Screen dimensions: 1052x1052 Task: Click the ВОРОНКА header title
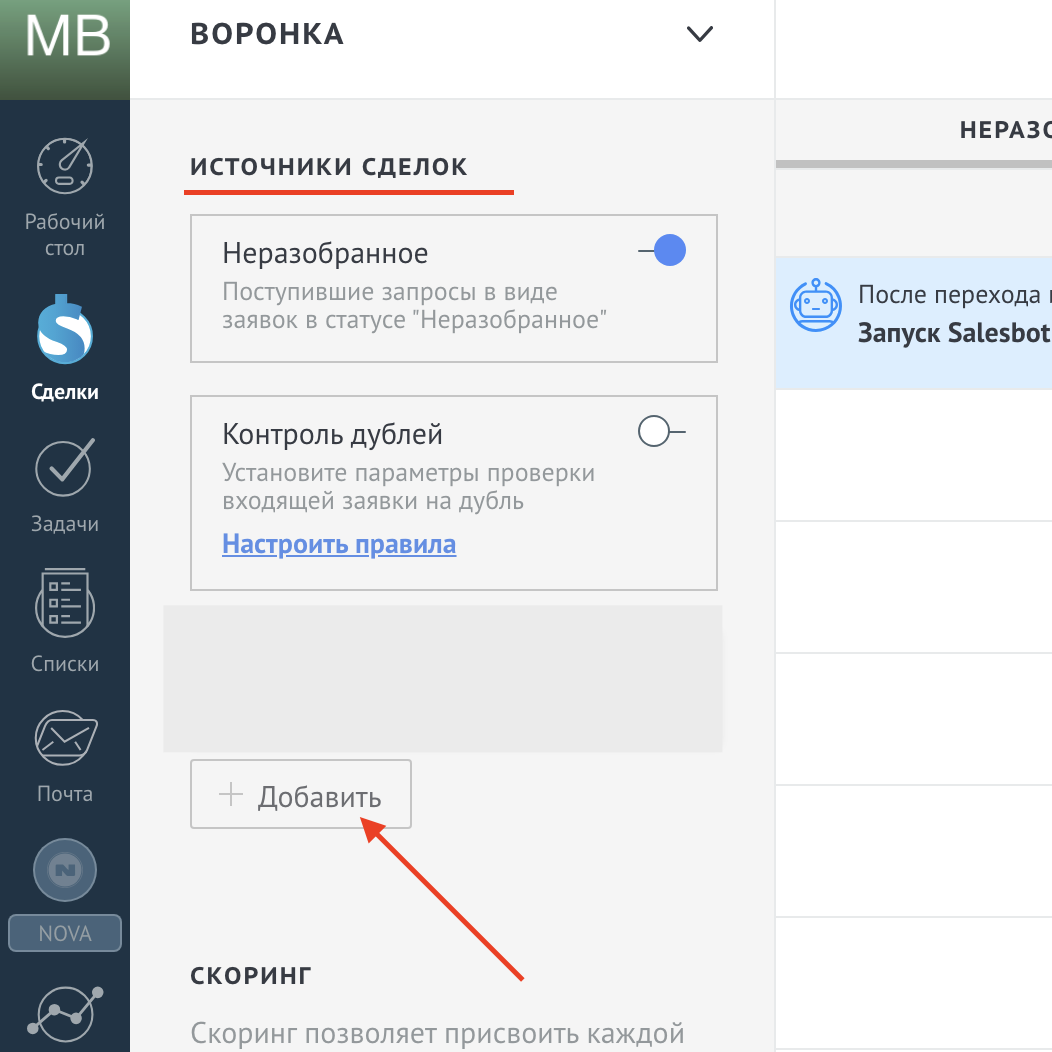(x=267, y=34)
